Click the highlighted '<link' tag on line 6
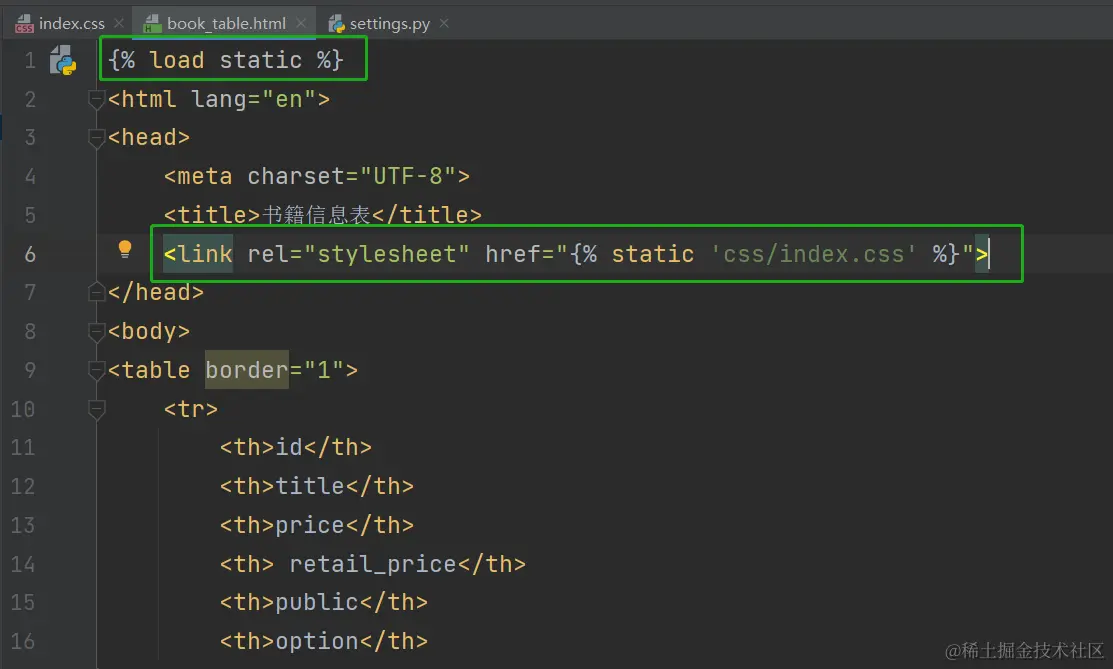Image resolution: width=1113 pixels, height=669 pixels. [x=198, y=254]
